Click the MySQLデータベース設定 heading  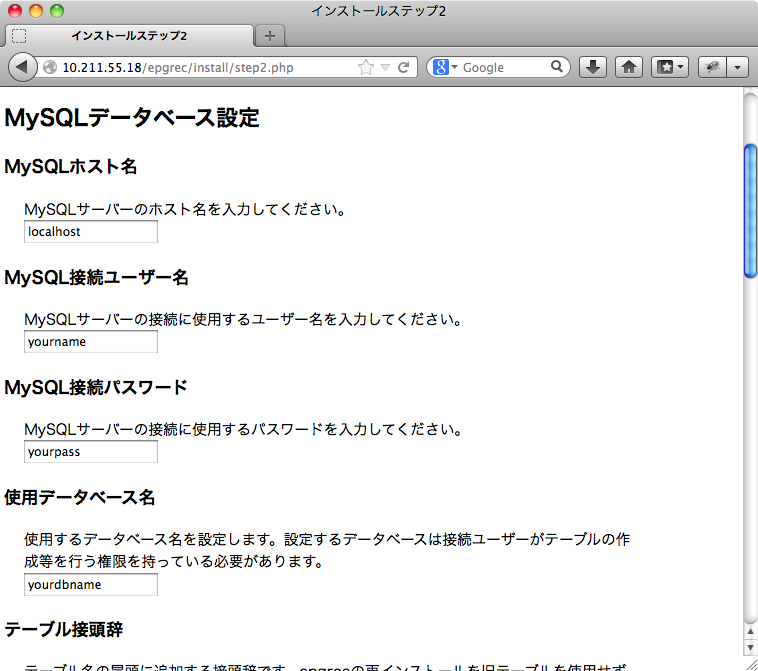coord(132,117)
